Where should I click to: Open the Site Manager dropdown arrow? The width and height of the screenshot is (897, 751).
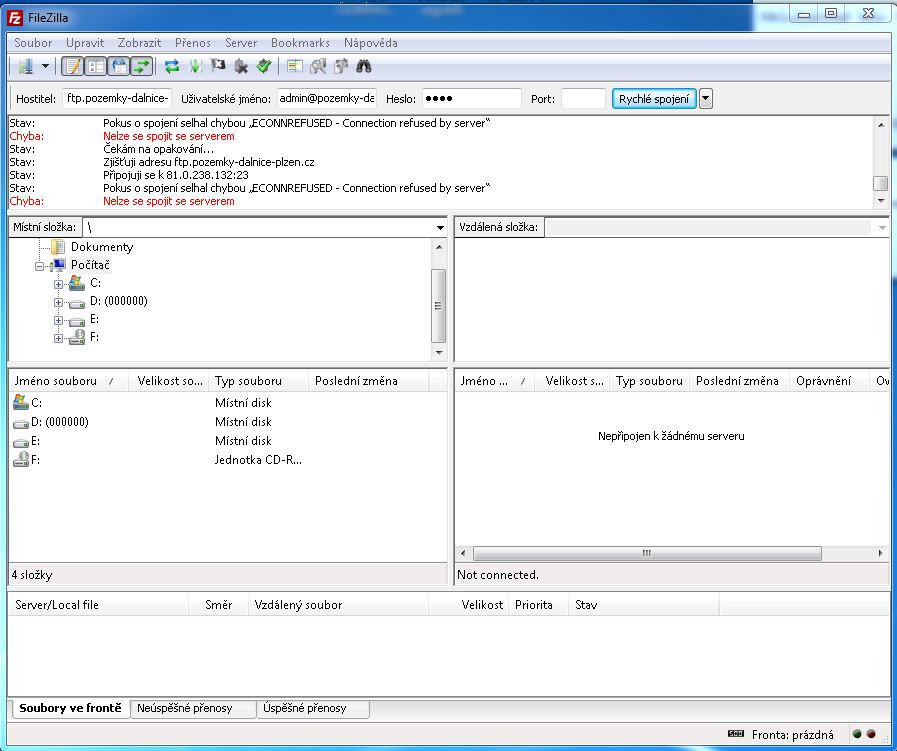pyautogui.click(x=45, y=66)
